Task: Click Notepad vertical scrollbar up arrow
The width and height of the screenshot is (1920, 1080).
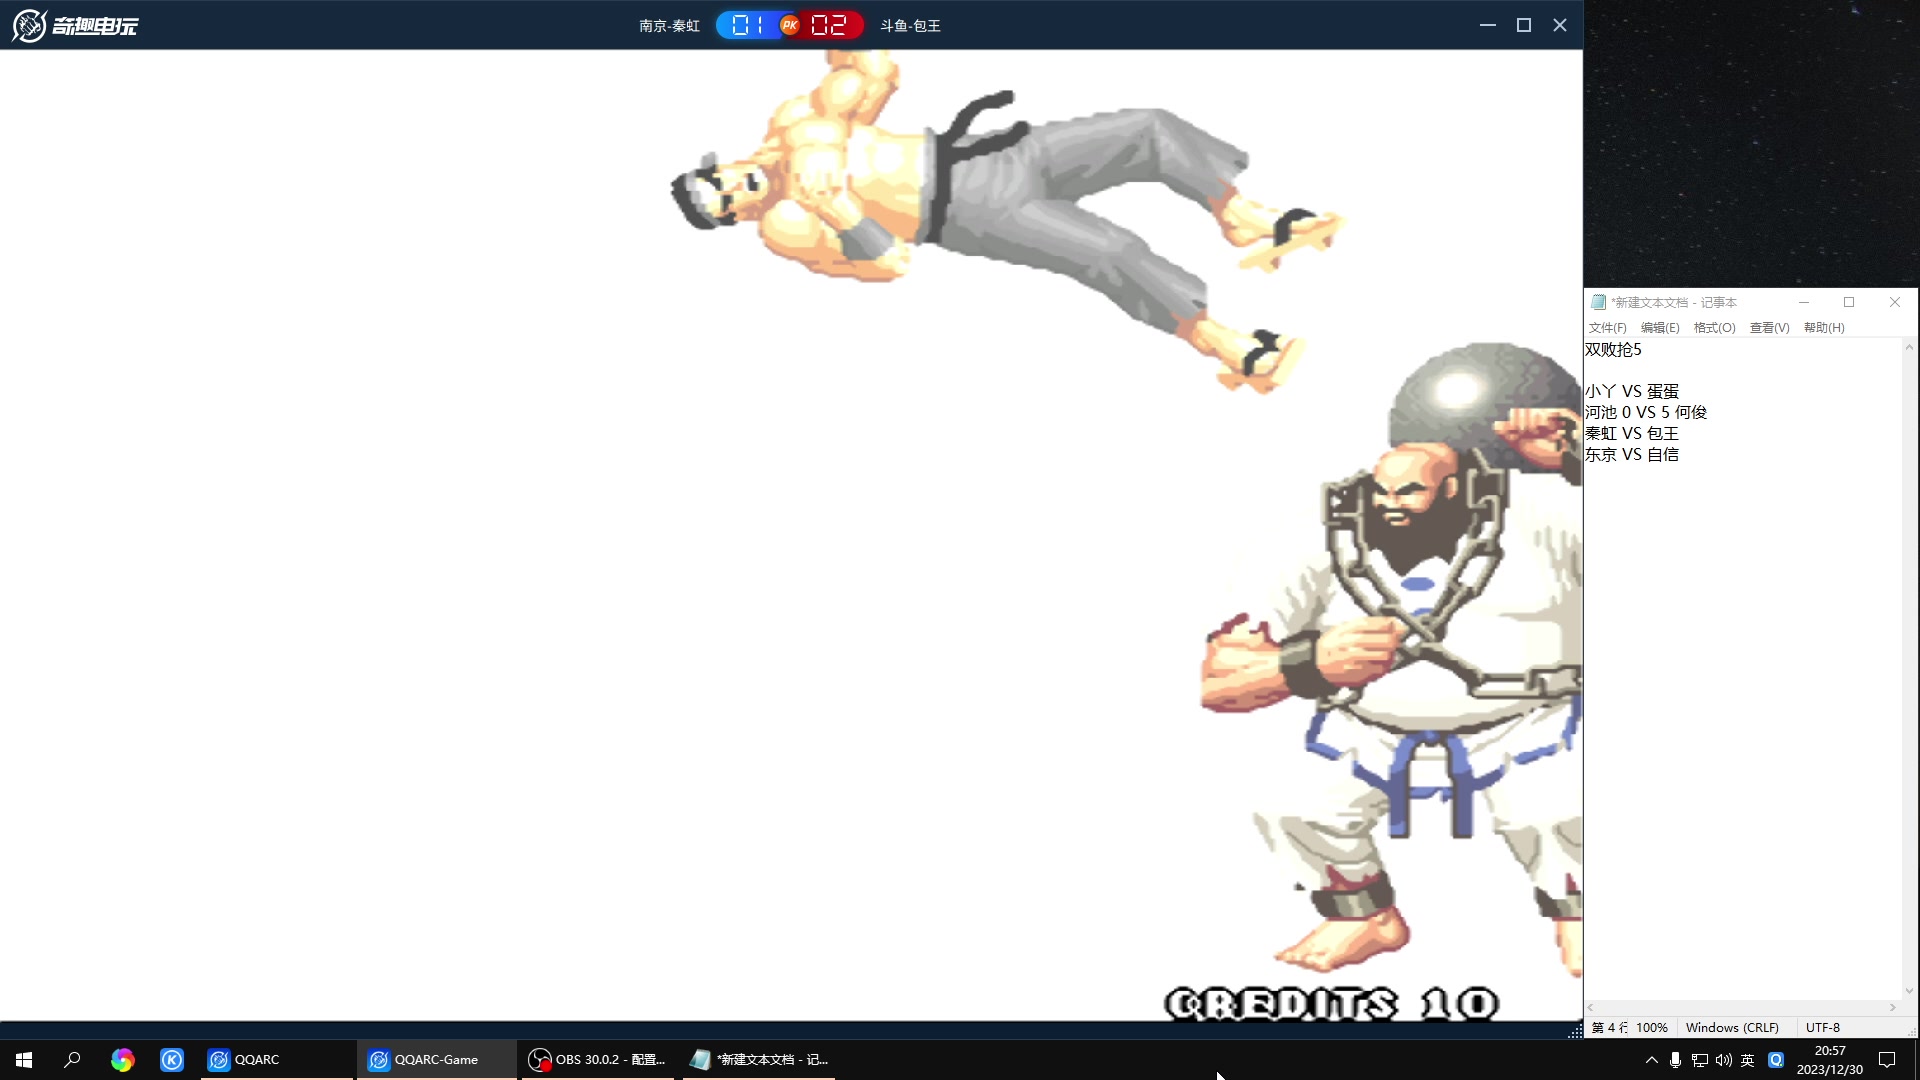Action: 1909,348
